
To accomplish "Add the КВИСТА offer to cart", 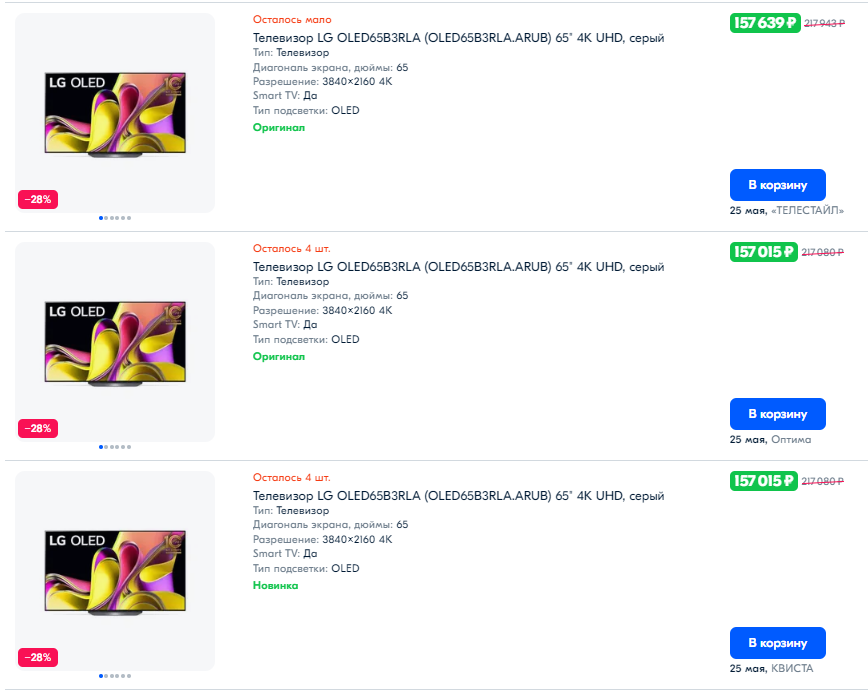I will [777, 643].
